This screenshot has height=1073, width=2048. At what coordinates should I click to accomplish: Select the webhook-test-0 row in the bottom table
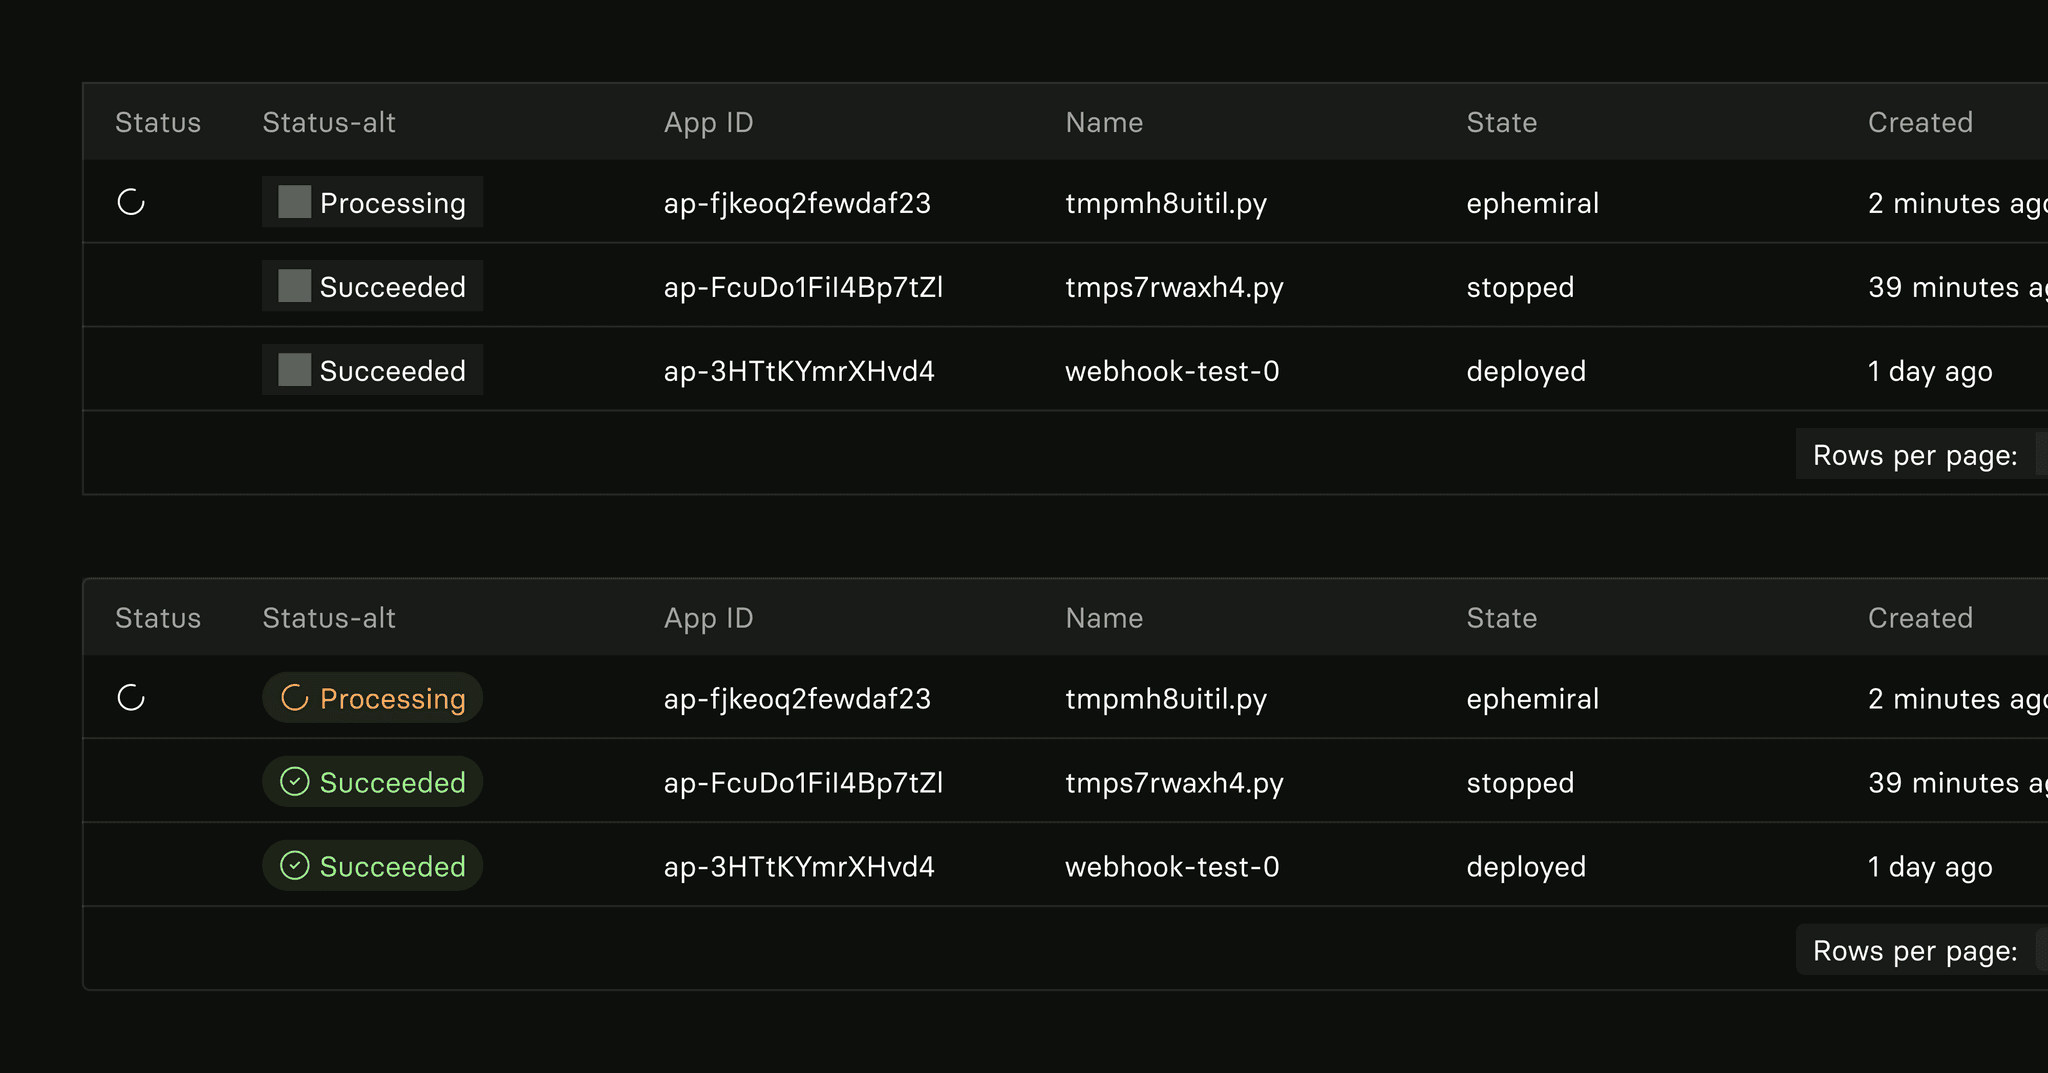[x=1065, y=865]
